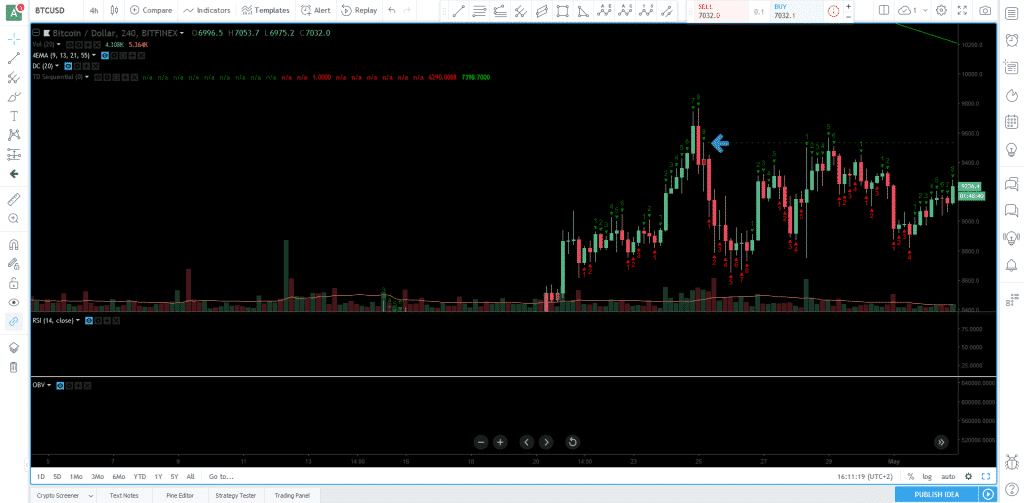This screenshot has width=1024, height=503.
Task: Toggle drawings sync link icon
Action: point(14,321)
